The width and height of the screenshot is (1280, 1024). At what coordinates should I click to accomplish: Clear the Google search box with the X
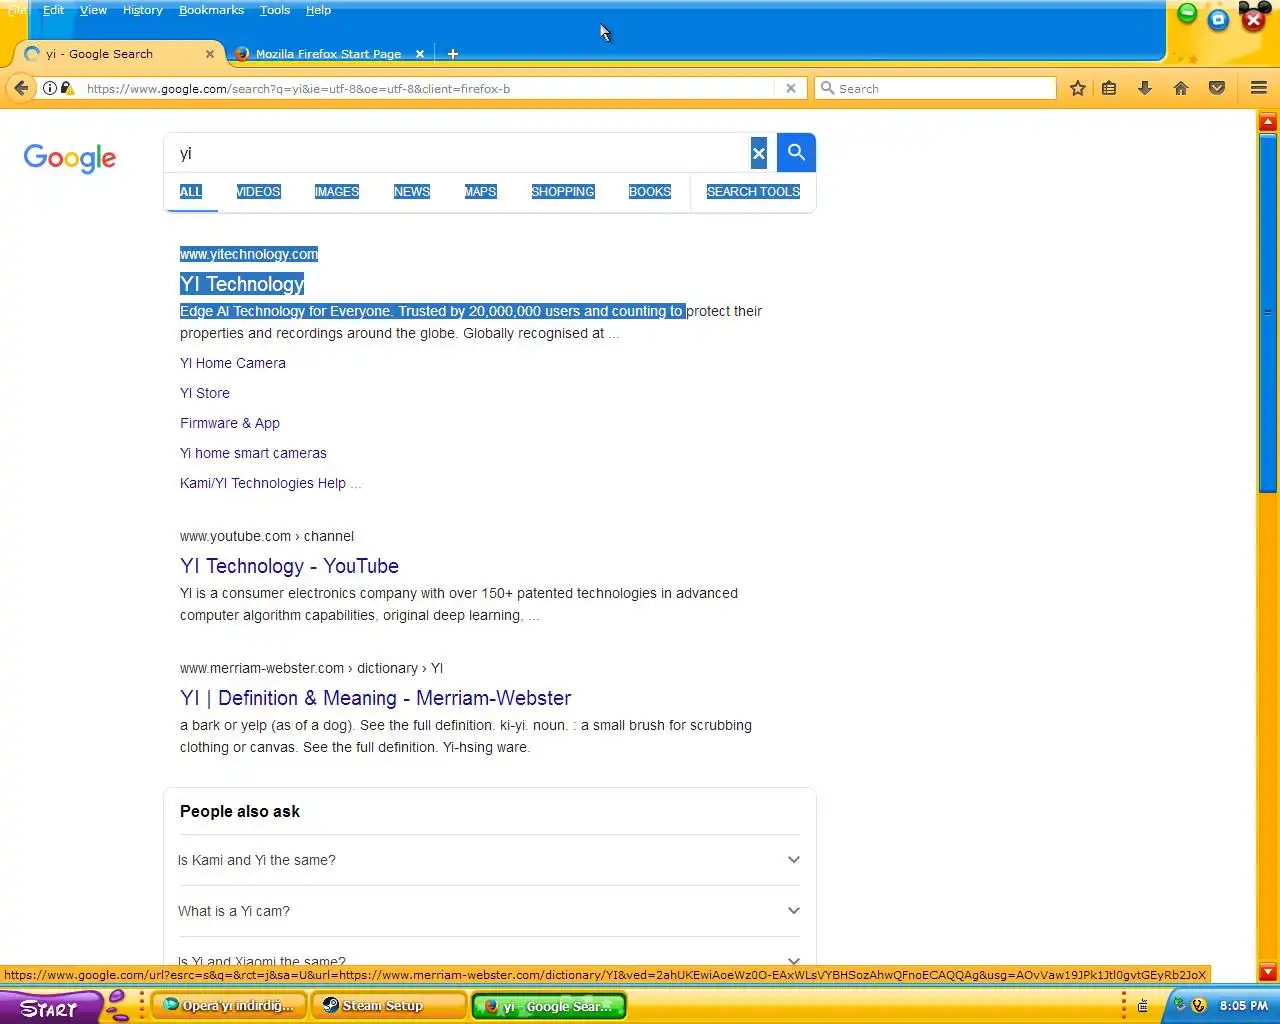click(759, 153)
